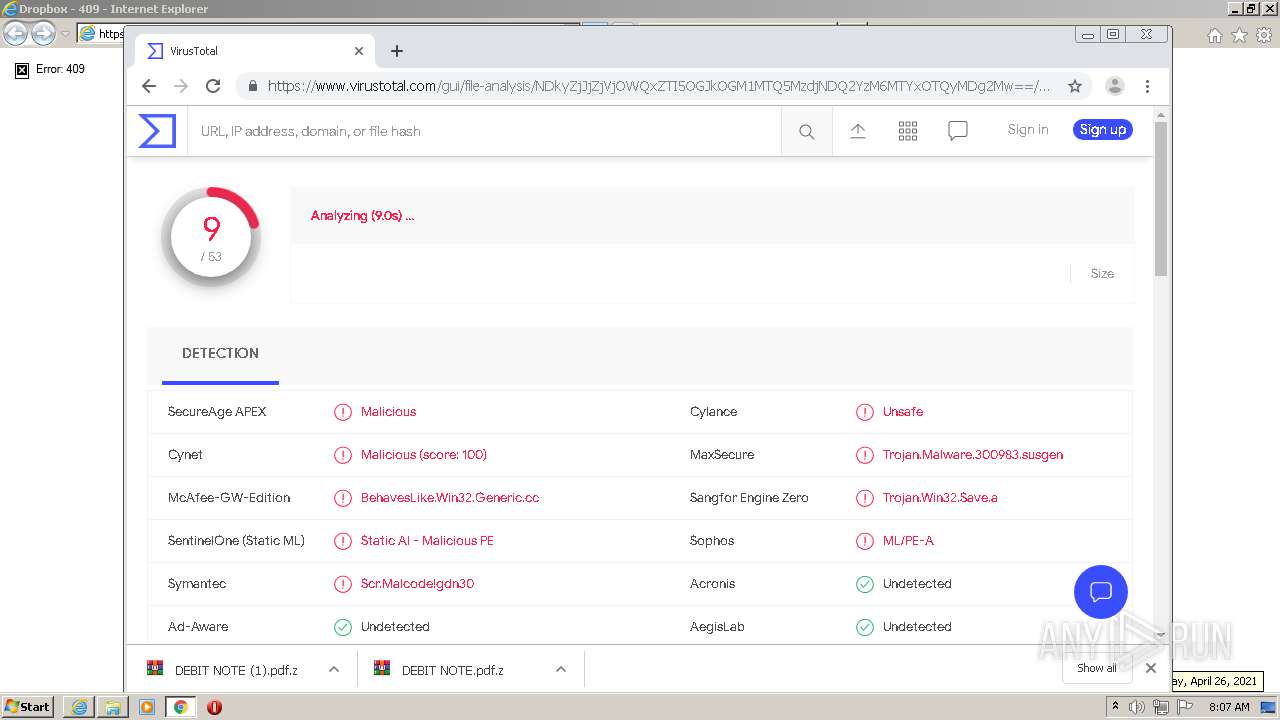Click Internet Explorer back button
Image resolution: width=1280 pixels, height=720 pixels.
pos(15,33)
